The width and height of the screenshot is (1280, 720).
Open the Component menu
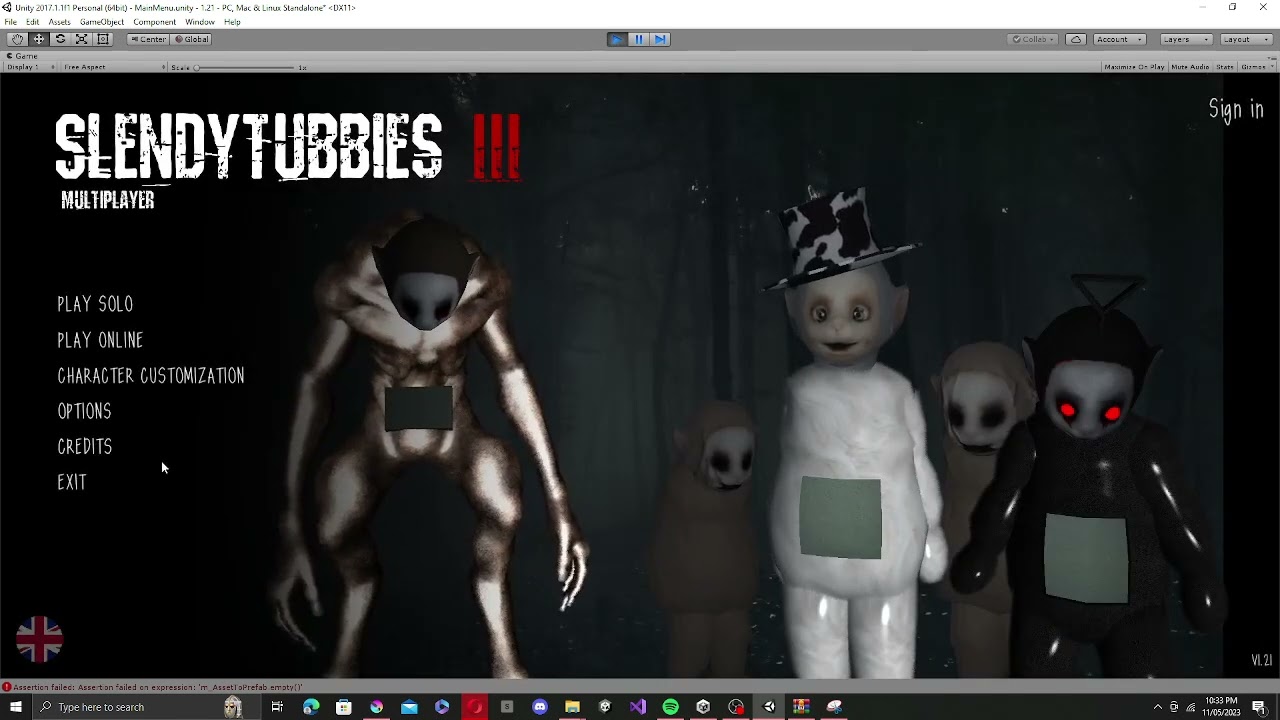point(154,22)
